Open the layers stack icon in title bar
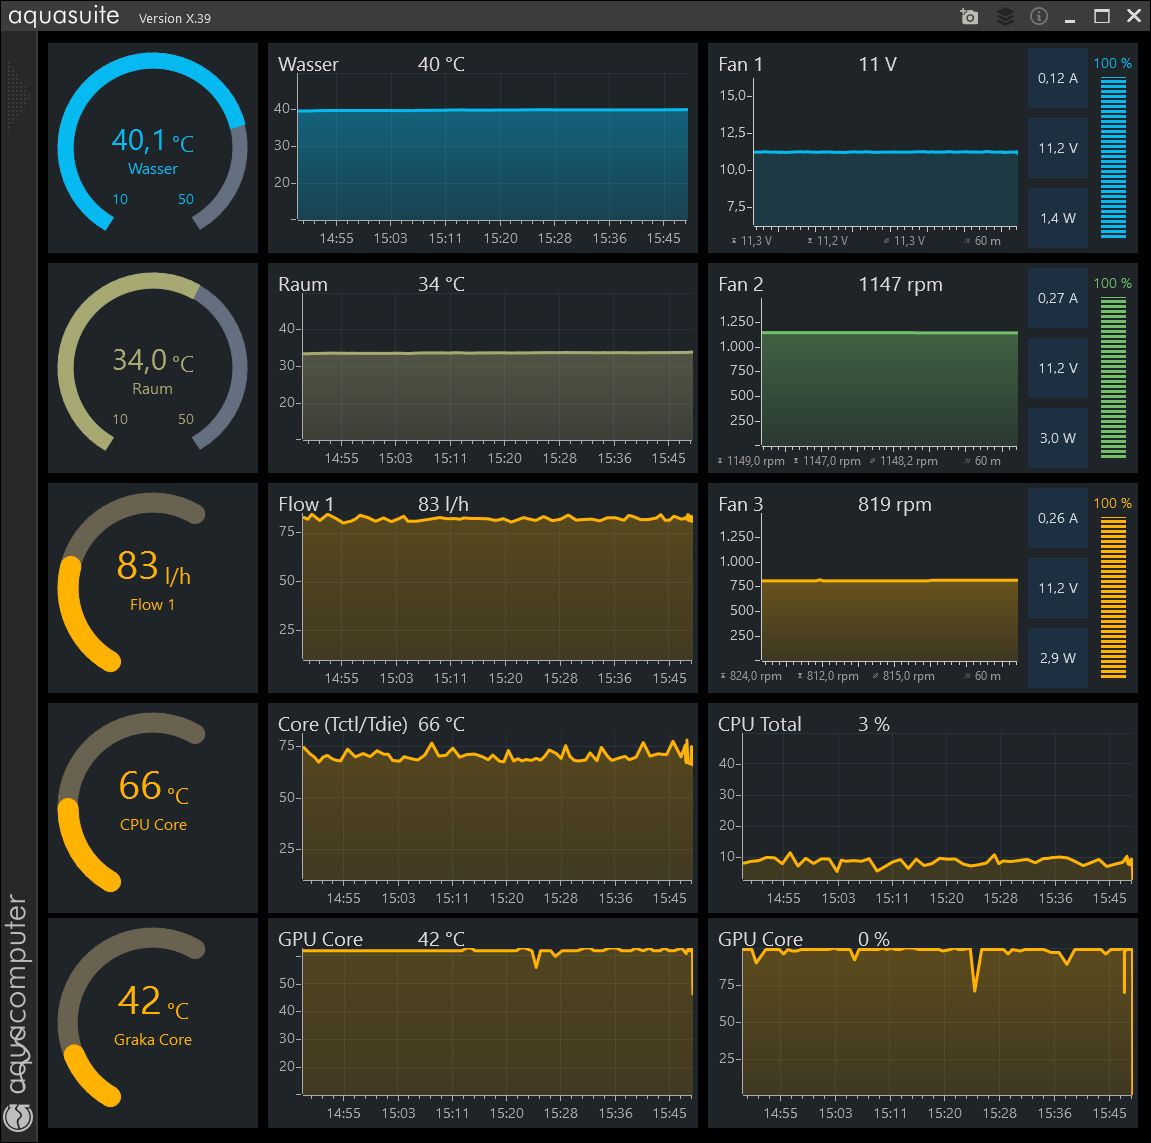This screenshot has width=1151, height=1143. 1005,16
